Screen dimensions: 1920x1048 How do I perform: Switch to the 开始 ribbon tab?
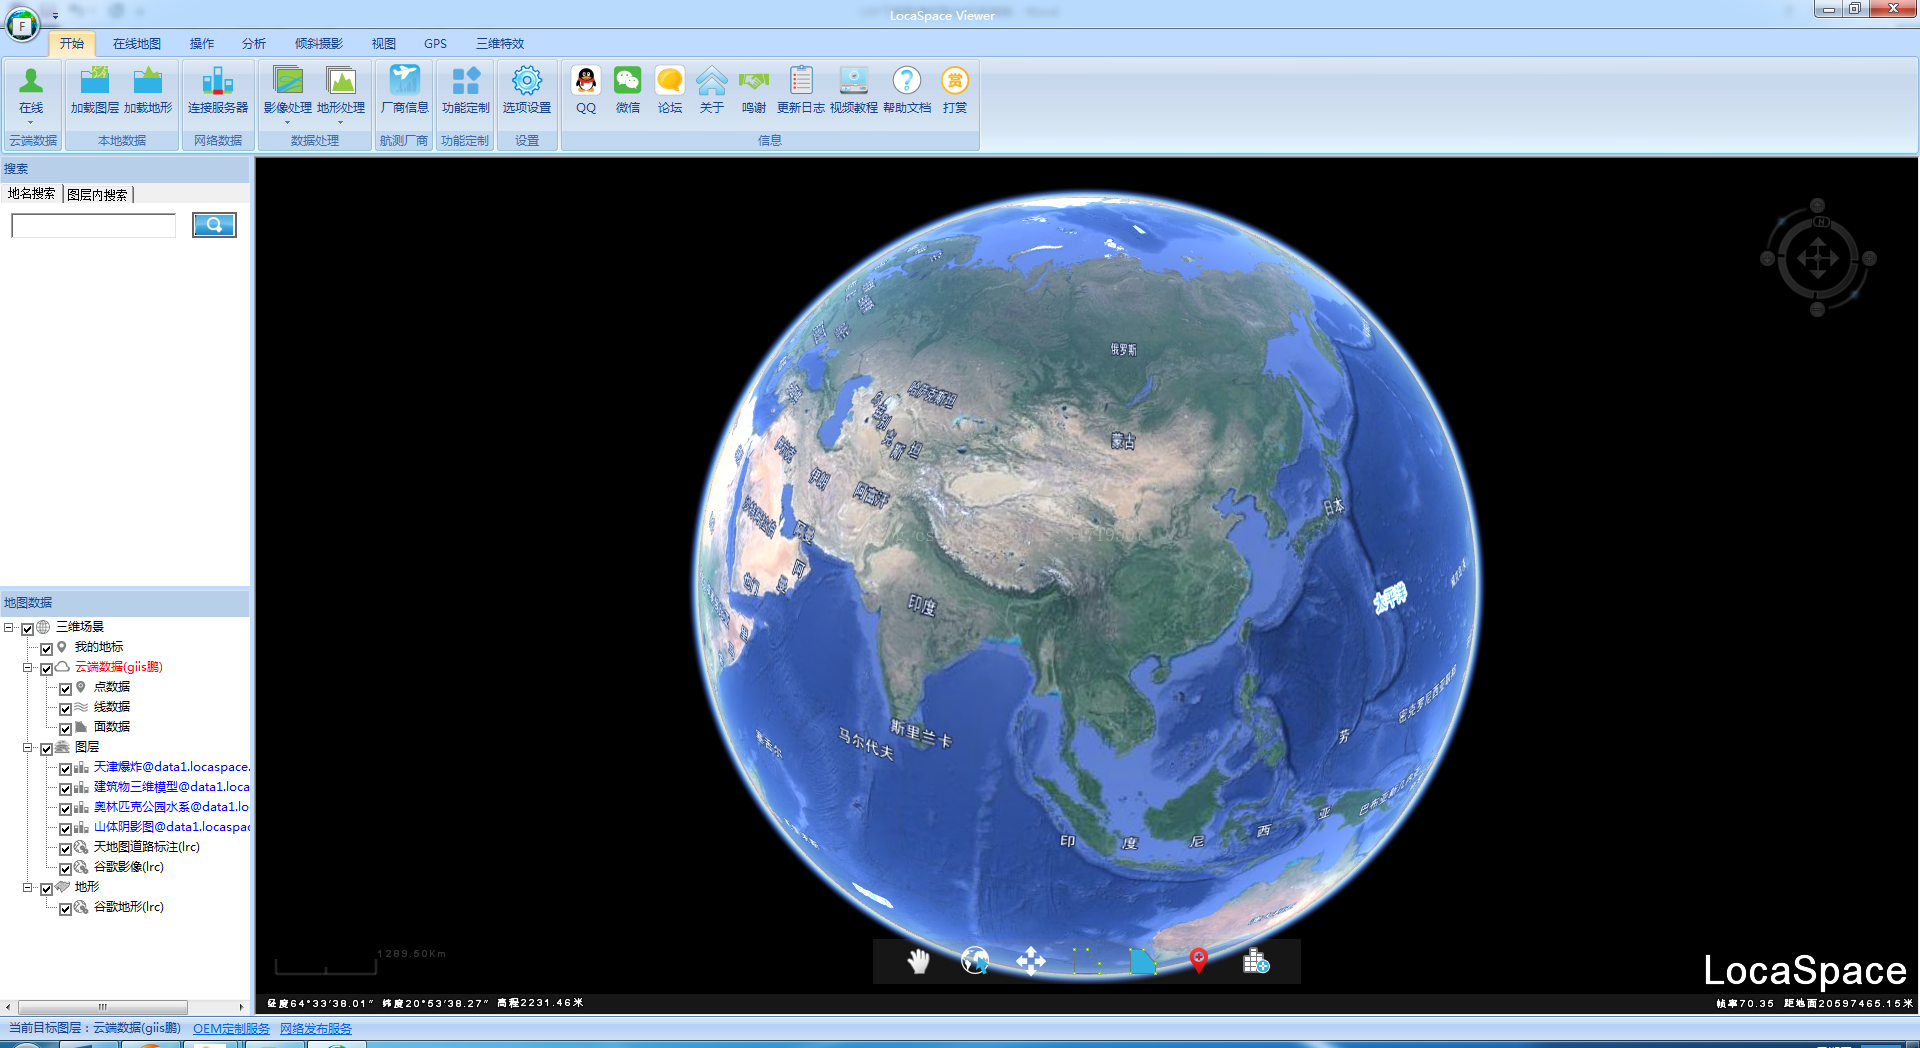(x=72, y=44)
